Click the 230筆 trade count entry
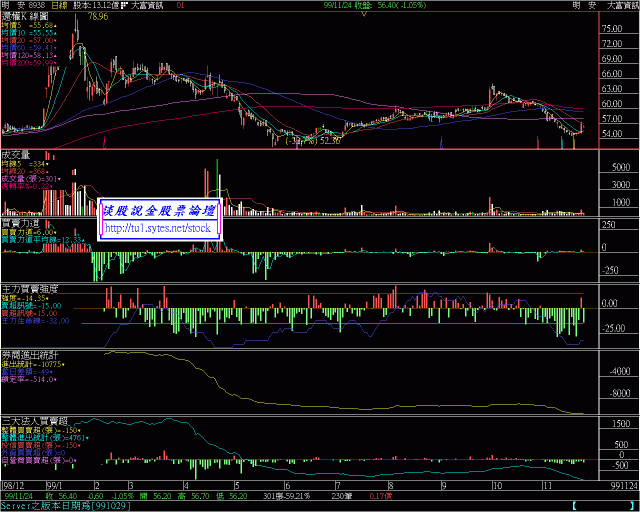The height and width of the screenshot is (512, 640). tap(342, 496)
